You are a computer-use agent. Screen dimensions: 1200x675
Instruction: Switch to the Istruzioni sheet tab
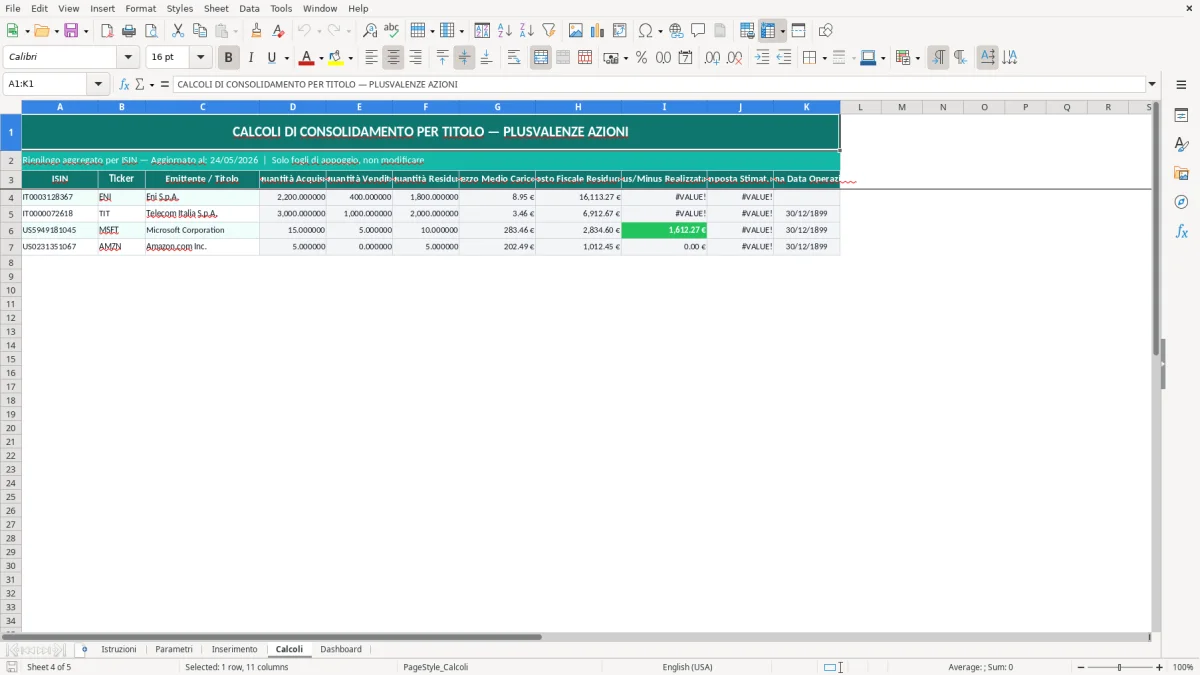[x=119, y=649]
